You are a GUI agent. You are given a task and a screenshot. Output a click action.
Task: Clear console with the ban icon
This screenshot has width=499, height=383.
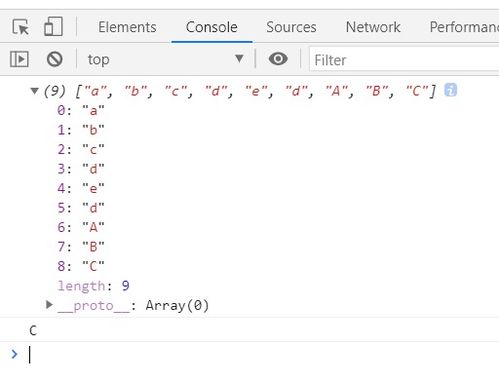pos(54,59)
